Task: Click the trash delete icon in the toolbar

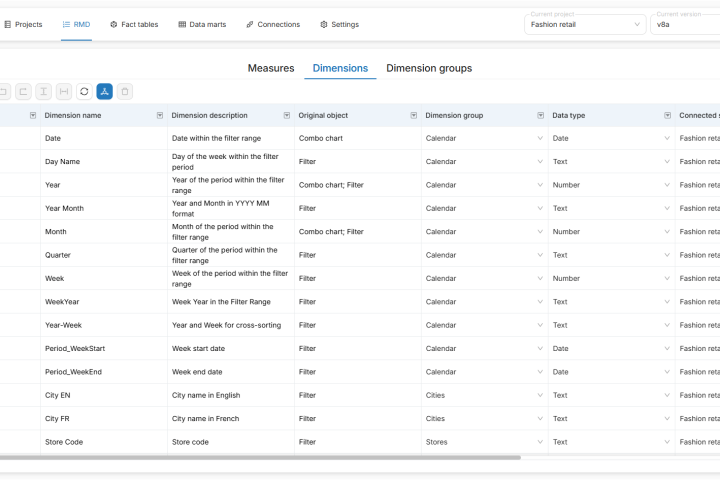Action: tap(124, 92)
